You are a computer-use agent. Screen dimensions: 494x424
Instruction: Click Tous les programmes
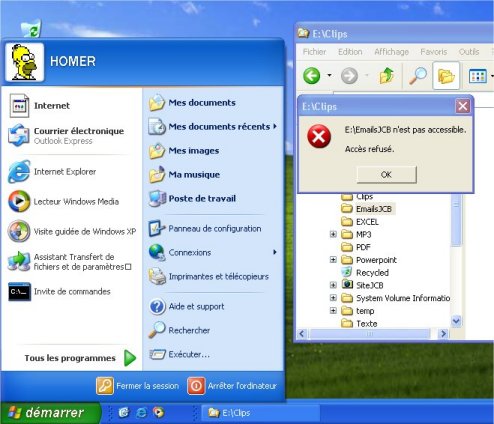pyautogui.click(x=80, y=358)
